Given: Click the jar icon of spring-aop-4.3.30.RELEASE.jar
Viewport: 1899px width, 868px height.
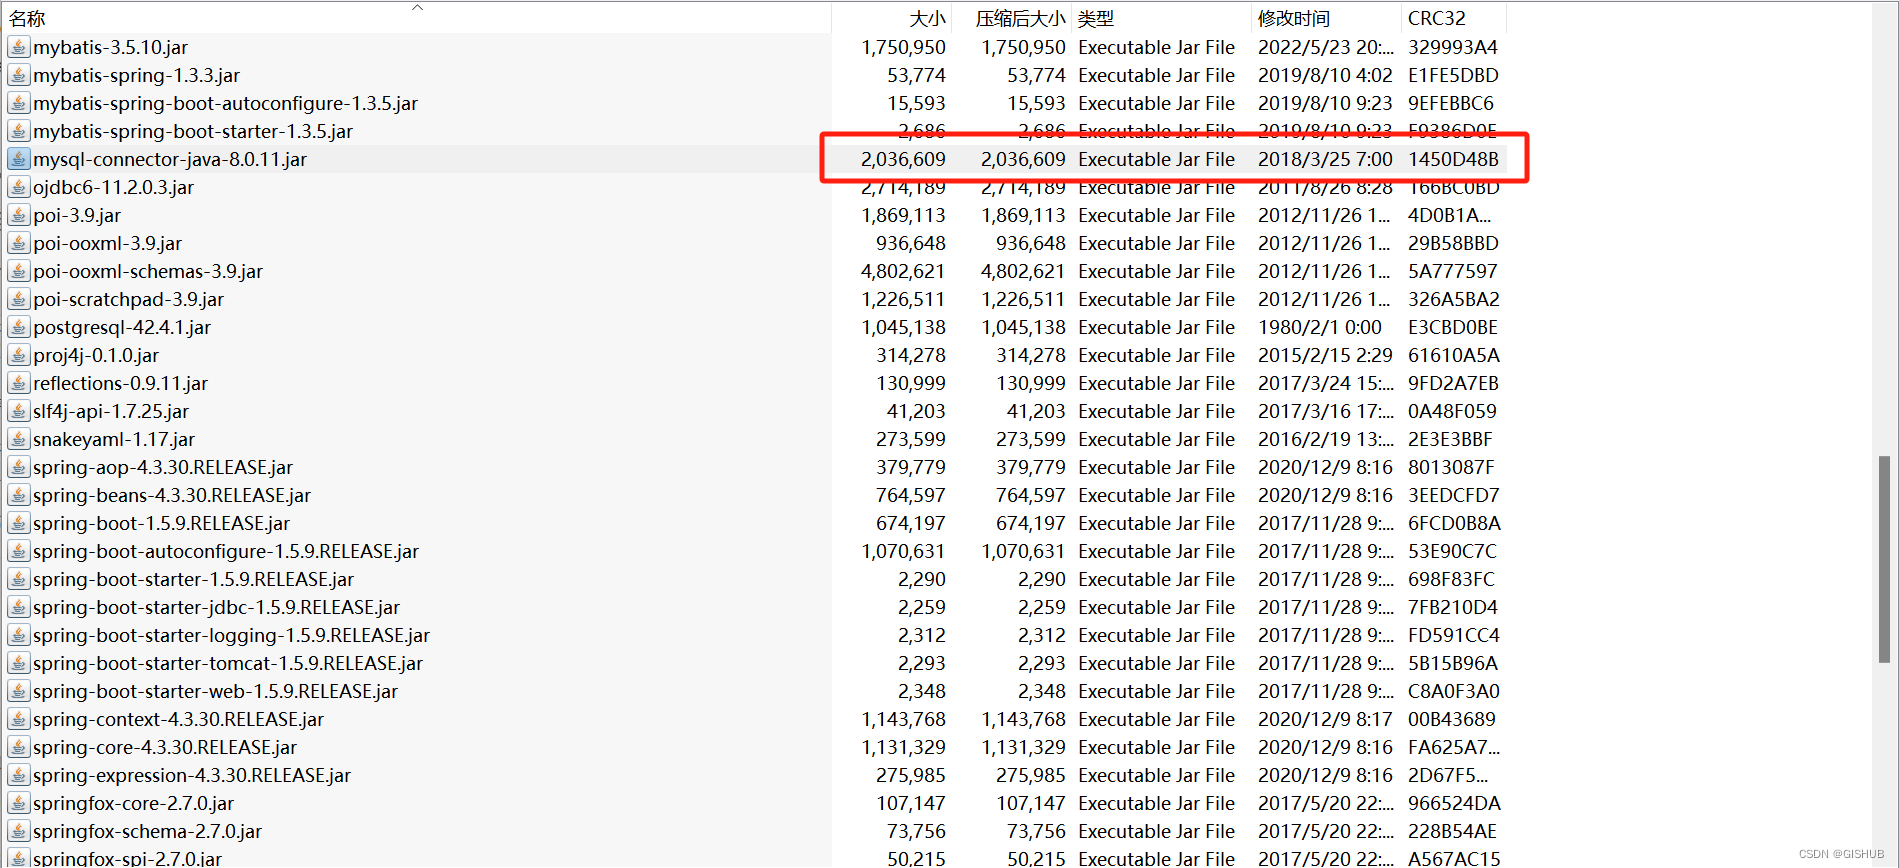Looking at the screenshot, I should (18, 467).
